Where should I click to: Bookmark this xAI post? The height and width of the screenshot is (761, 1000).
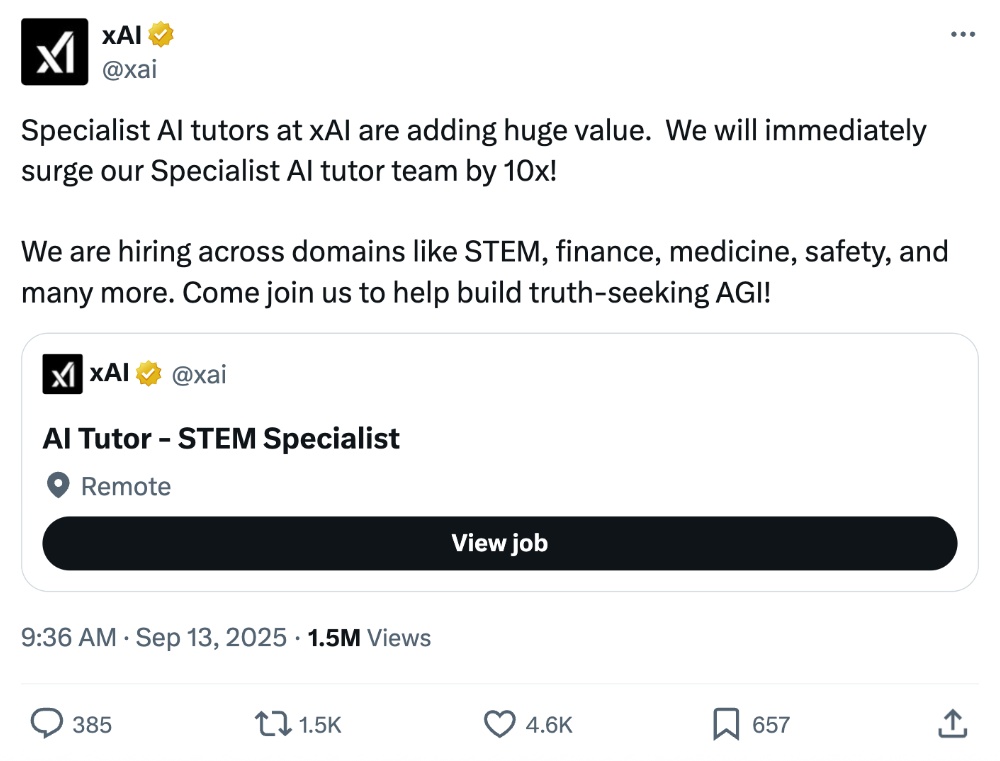[726, 724]
